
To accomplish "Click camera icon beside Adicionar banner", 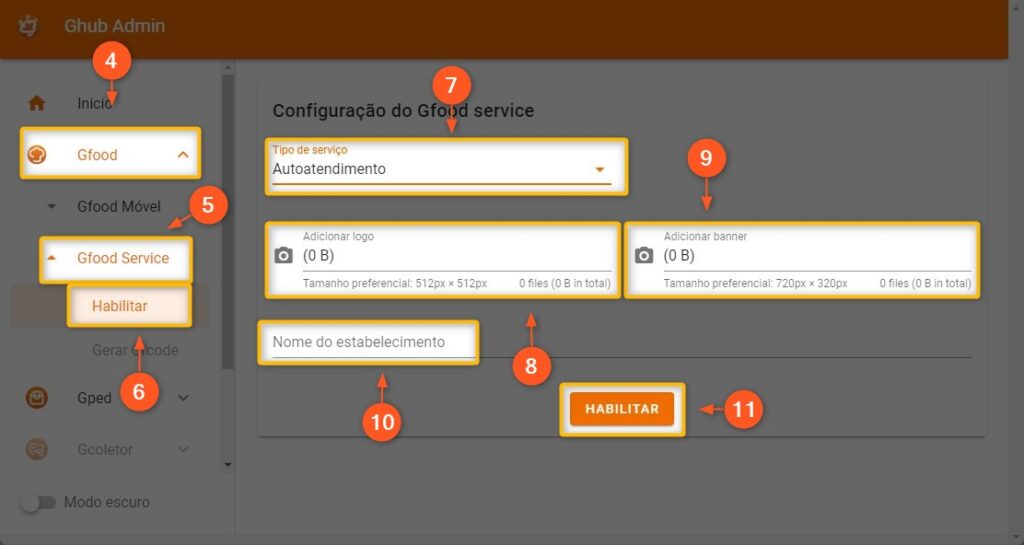I will tap(644, 256).
